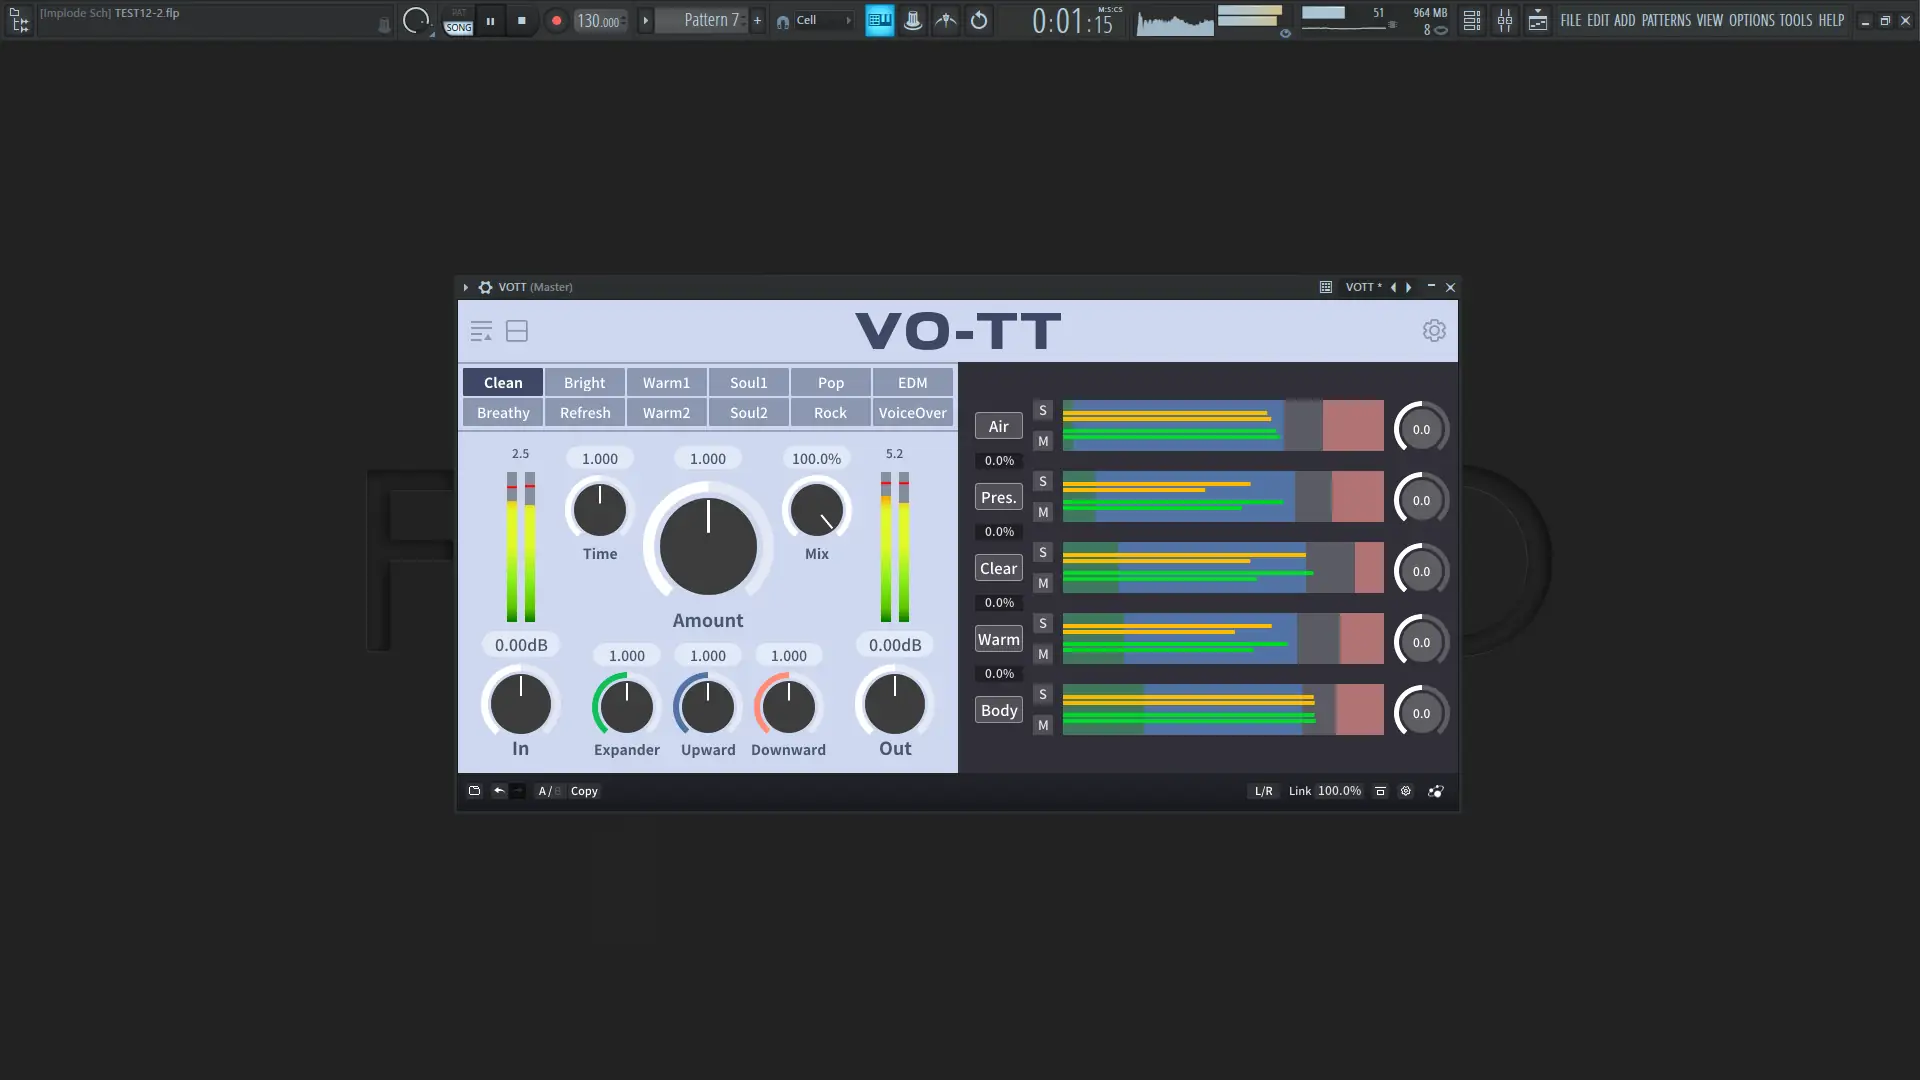1920x1080 pixels.
Task: Click the split panel layout icon
Action: tap(517, 331)
